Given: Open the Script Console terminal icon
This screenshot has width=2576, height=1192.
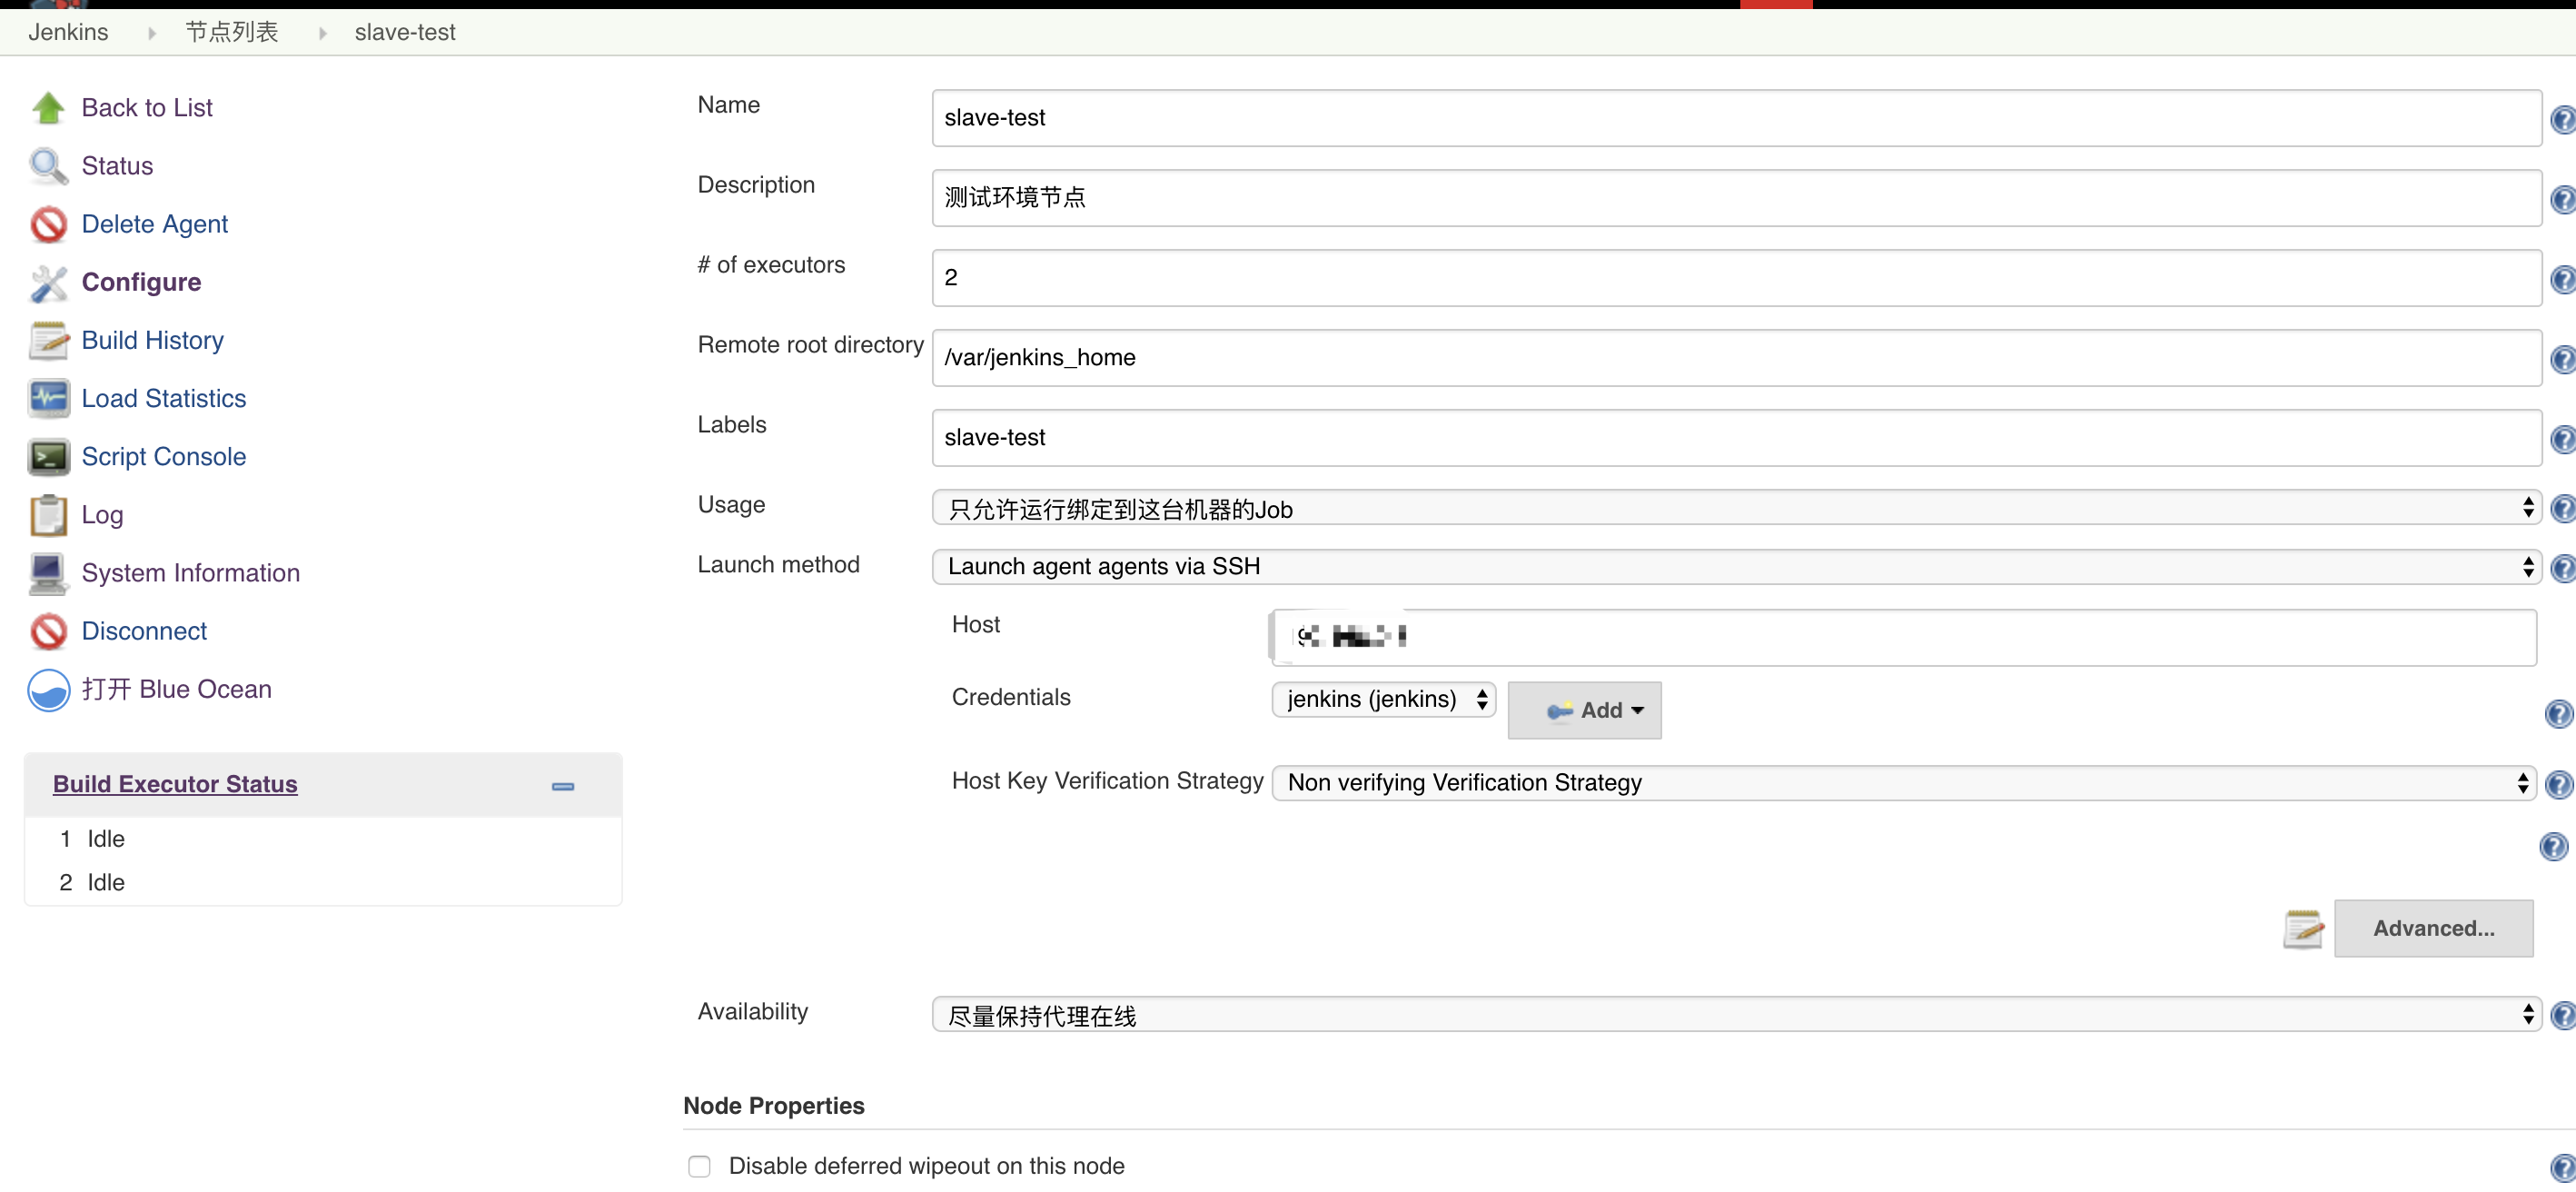Looking at the screenshot, I should (48, 457).
